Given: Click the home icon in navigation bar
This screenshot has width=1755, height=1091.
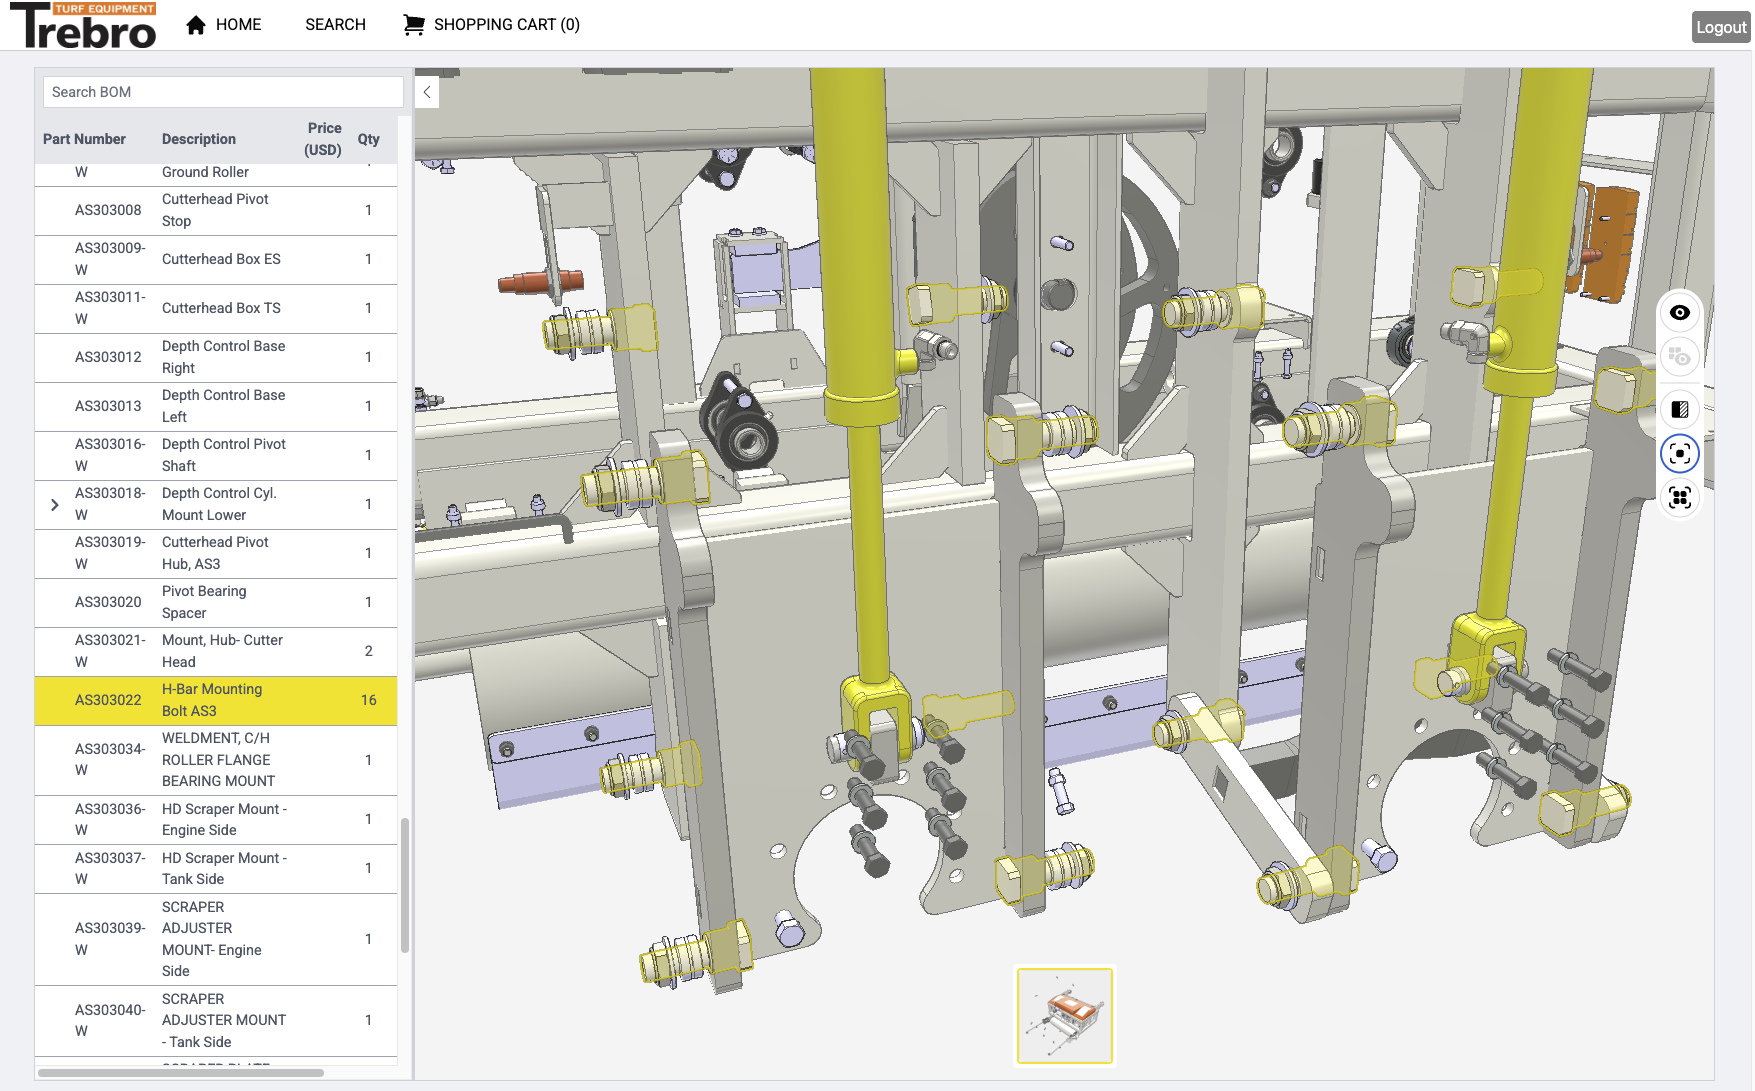Looking at the screenshot, I should (196, 25).
